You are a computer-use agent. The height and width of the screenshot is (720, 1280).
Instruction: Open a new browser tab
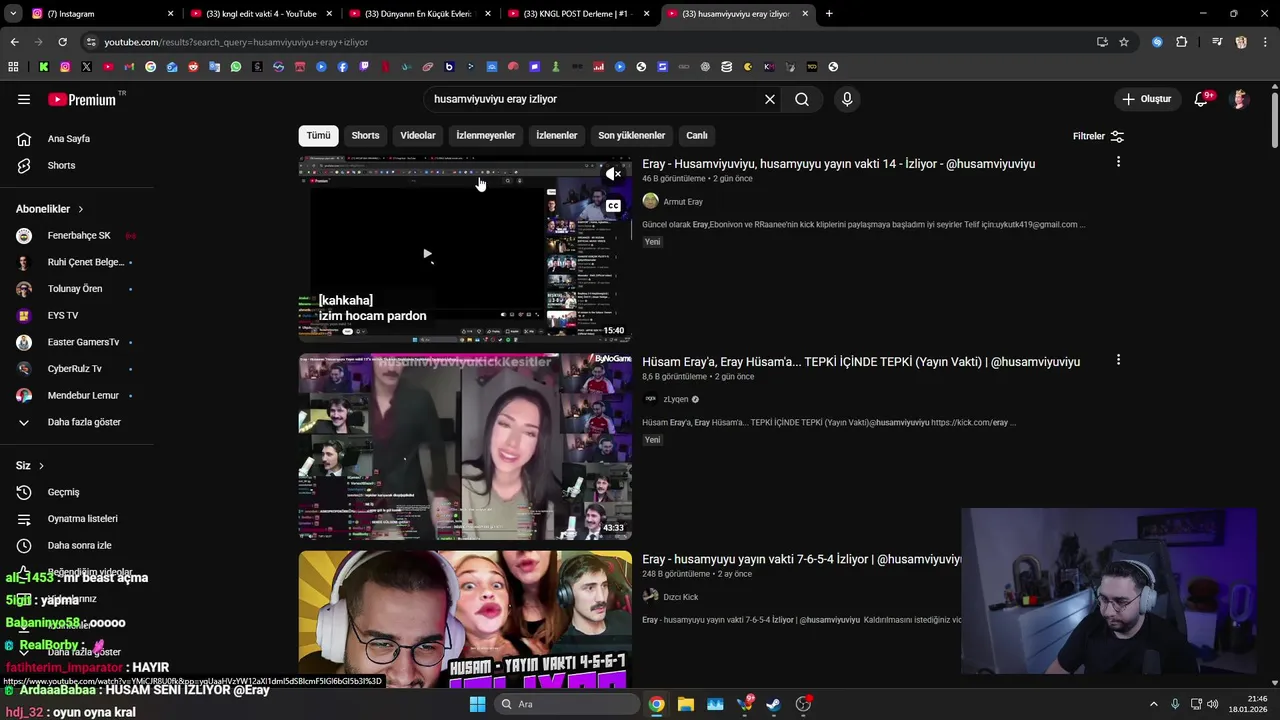[x=829, y=14]
